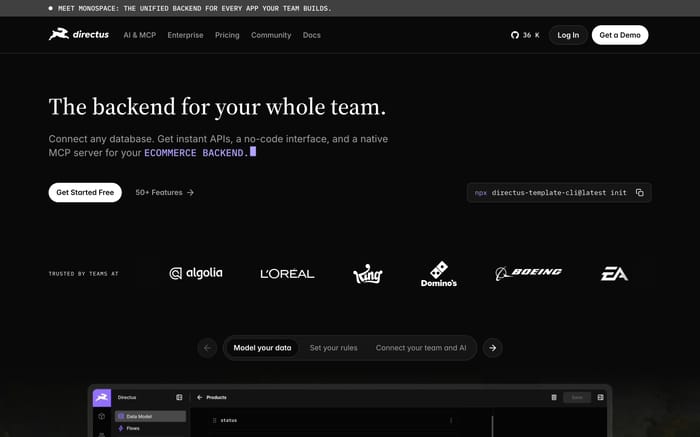Click Get Started Free button
The height and width of the screenshot is (437, 700).
(85, 192)
